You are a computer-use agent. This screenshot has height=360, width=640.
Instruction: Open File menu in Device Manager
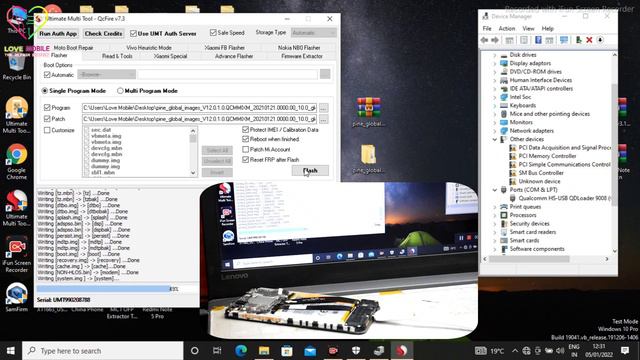point(487,29)
